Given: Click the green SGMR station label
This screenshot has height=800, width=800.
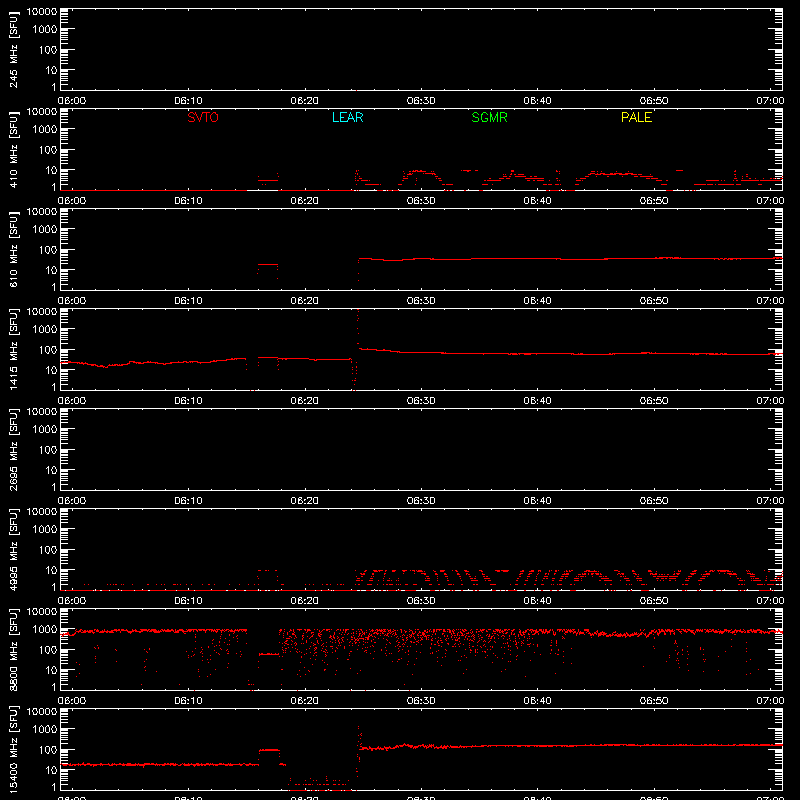Looking at the screenshot, I should (489, 117).
